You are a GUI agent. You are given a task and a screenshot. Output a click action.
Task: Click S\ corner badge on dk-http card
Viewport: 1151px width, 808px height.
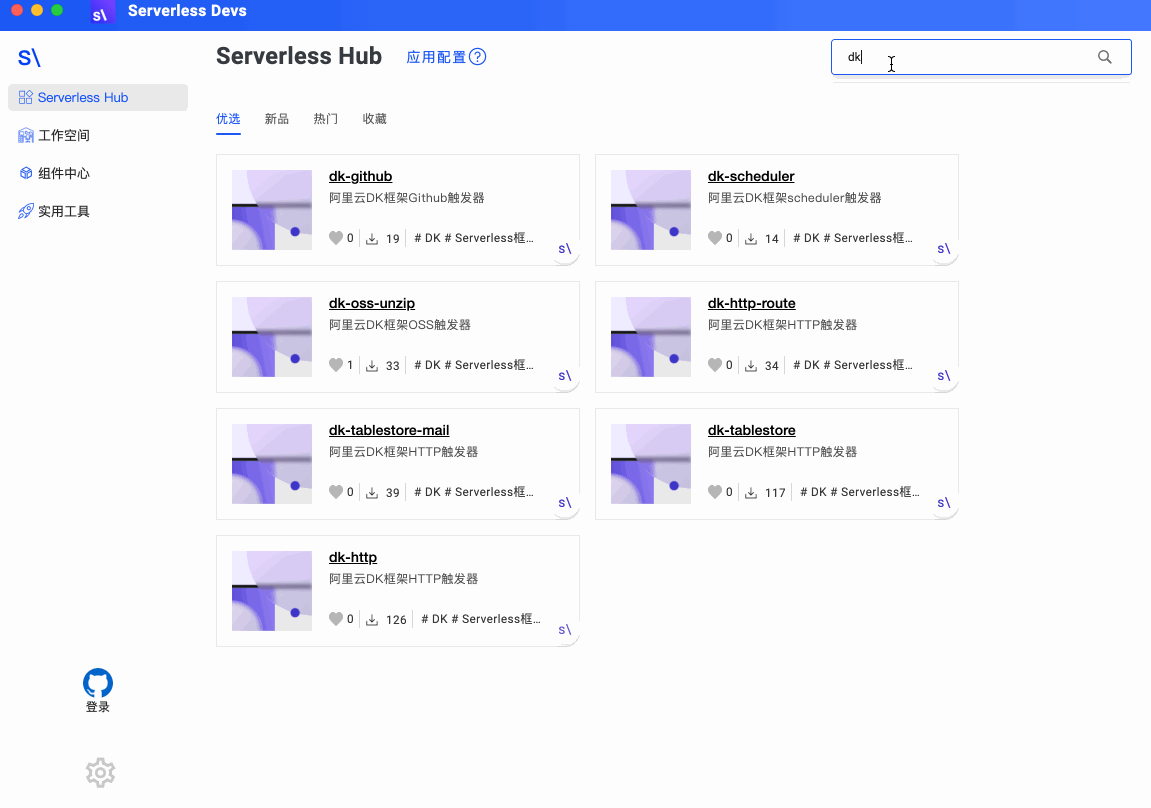pyautogui.click(x=565, y=630)
